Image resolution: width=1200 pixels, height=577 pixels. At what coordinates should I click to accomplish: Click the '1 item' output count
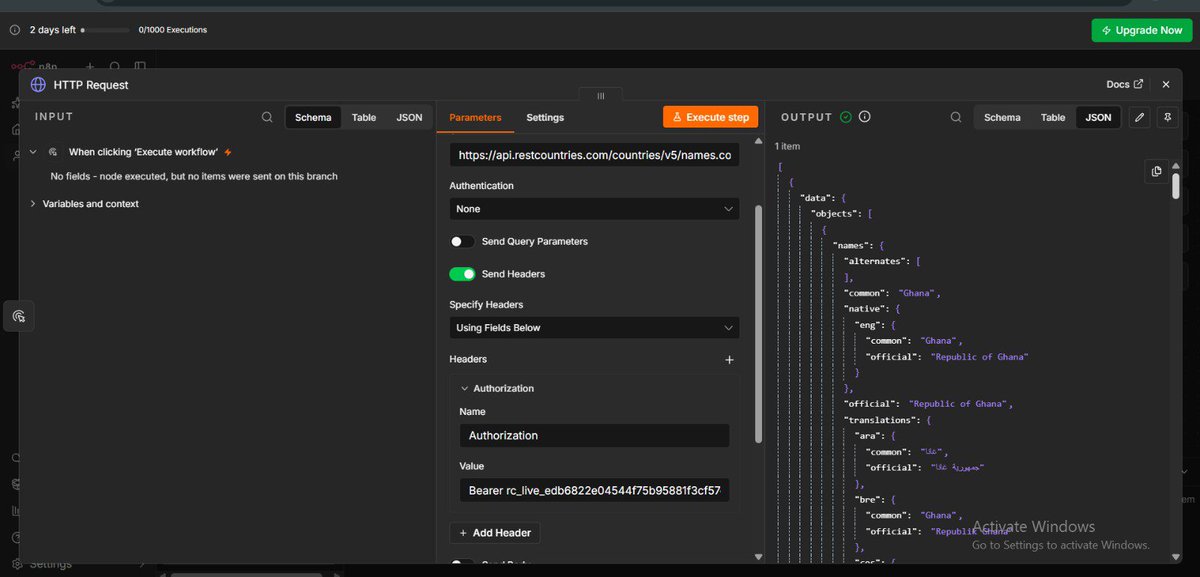pyautogui.click(x=788, y=146)
